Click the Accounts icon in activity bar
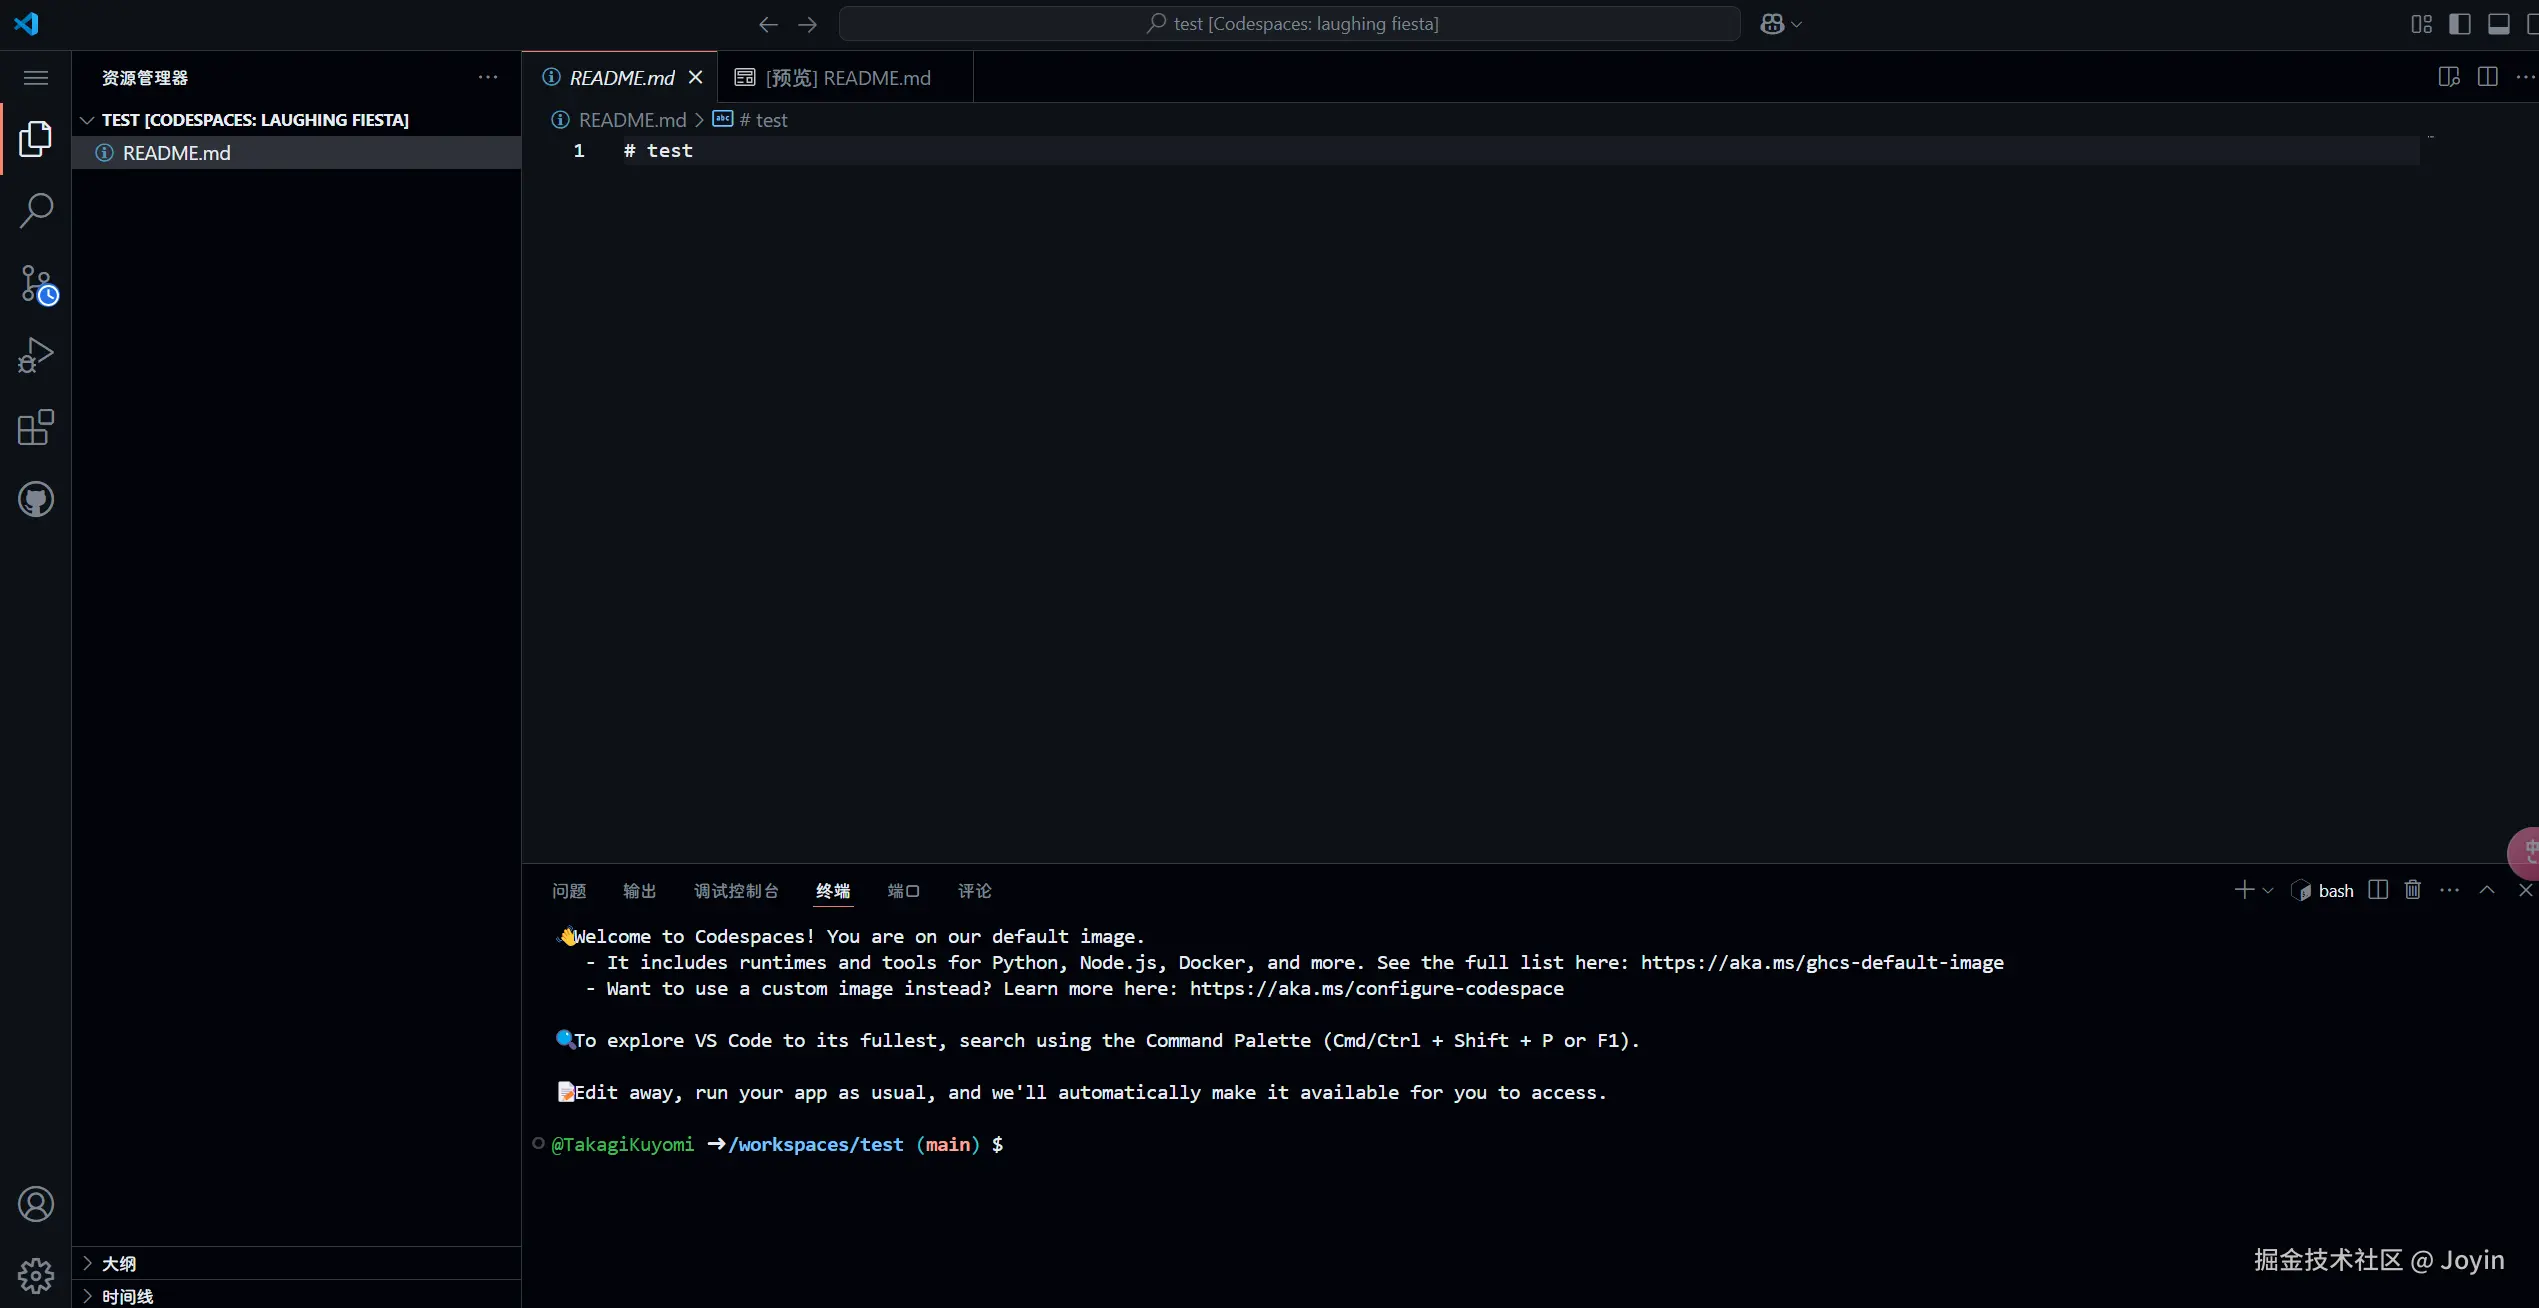2539x1308 pixels. (x=36, y=1204)
